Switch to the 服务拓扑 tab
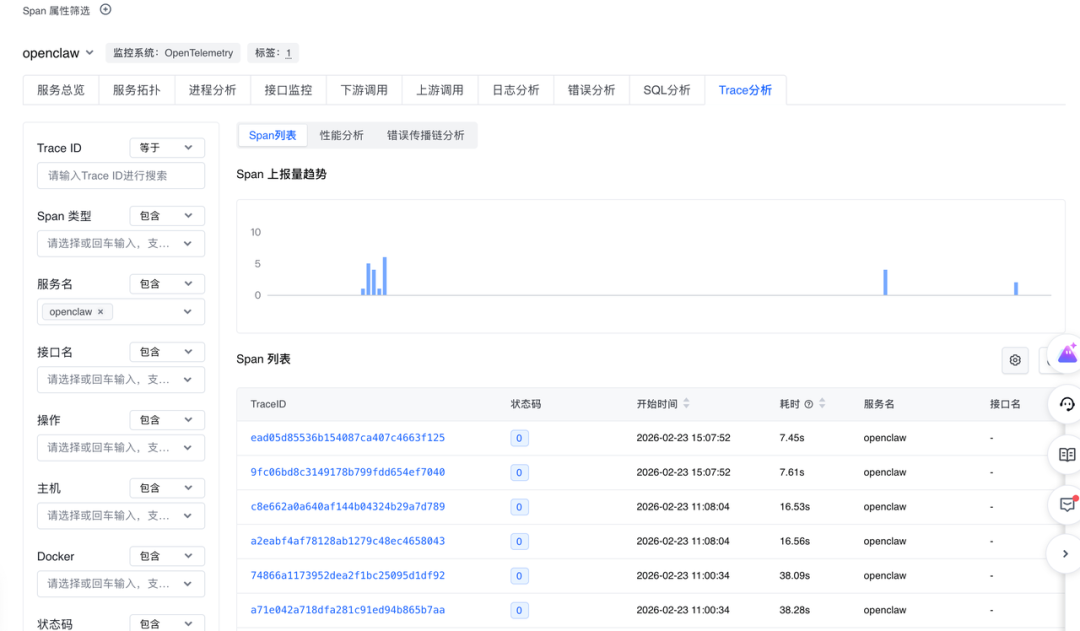 point(136,90)
